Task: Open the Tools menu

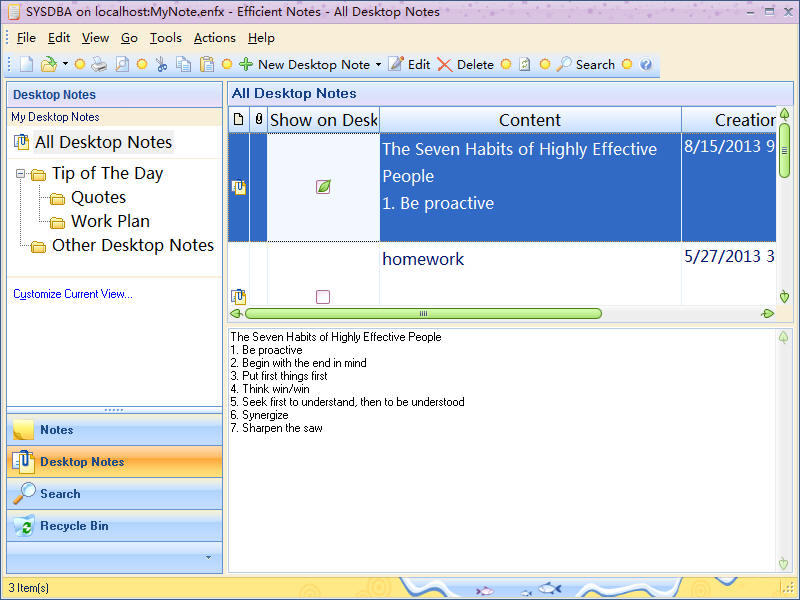Action: coord(166,38)
